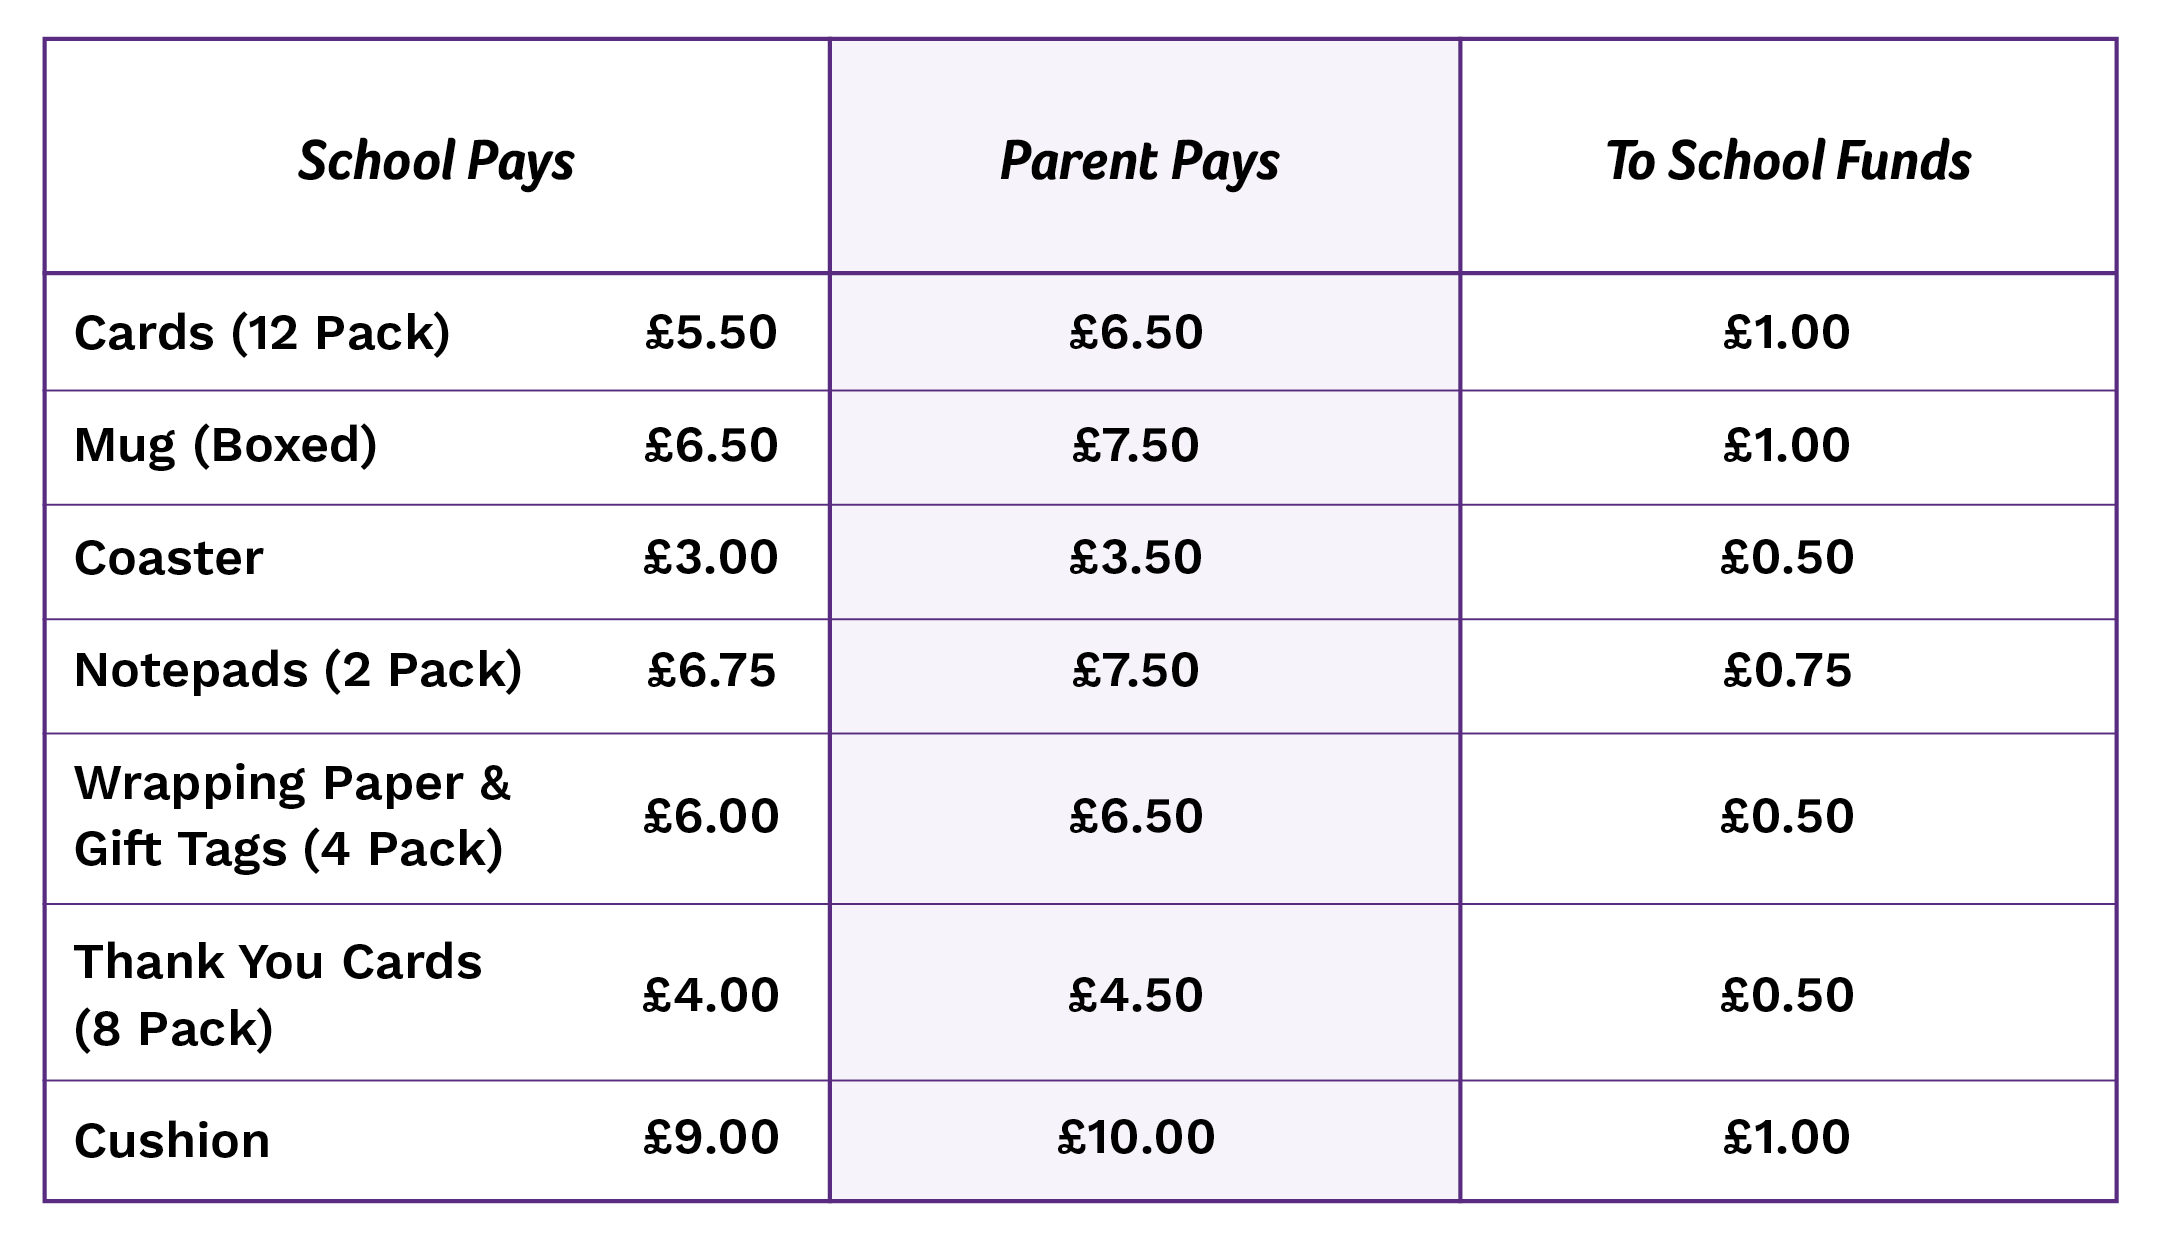Click the £6.75 Notepads school price

pos(711,670)
